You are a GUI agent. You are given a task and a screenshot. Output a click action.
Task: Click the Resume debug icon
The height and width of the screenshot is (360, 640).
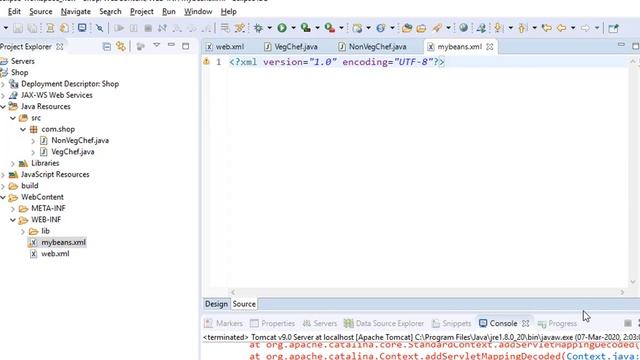click(x=119, y=28)
